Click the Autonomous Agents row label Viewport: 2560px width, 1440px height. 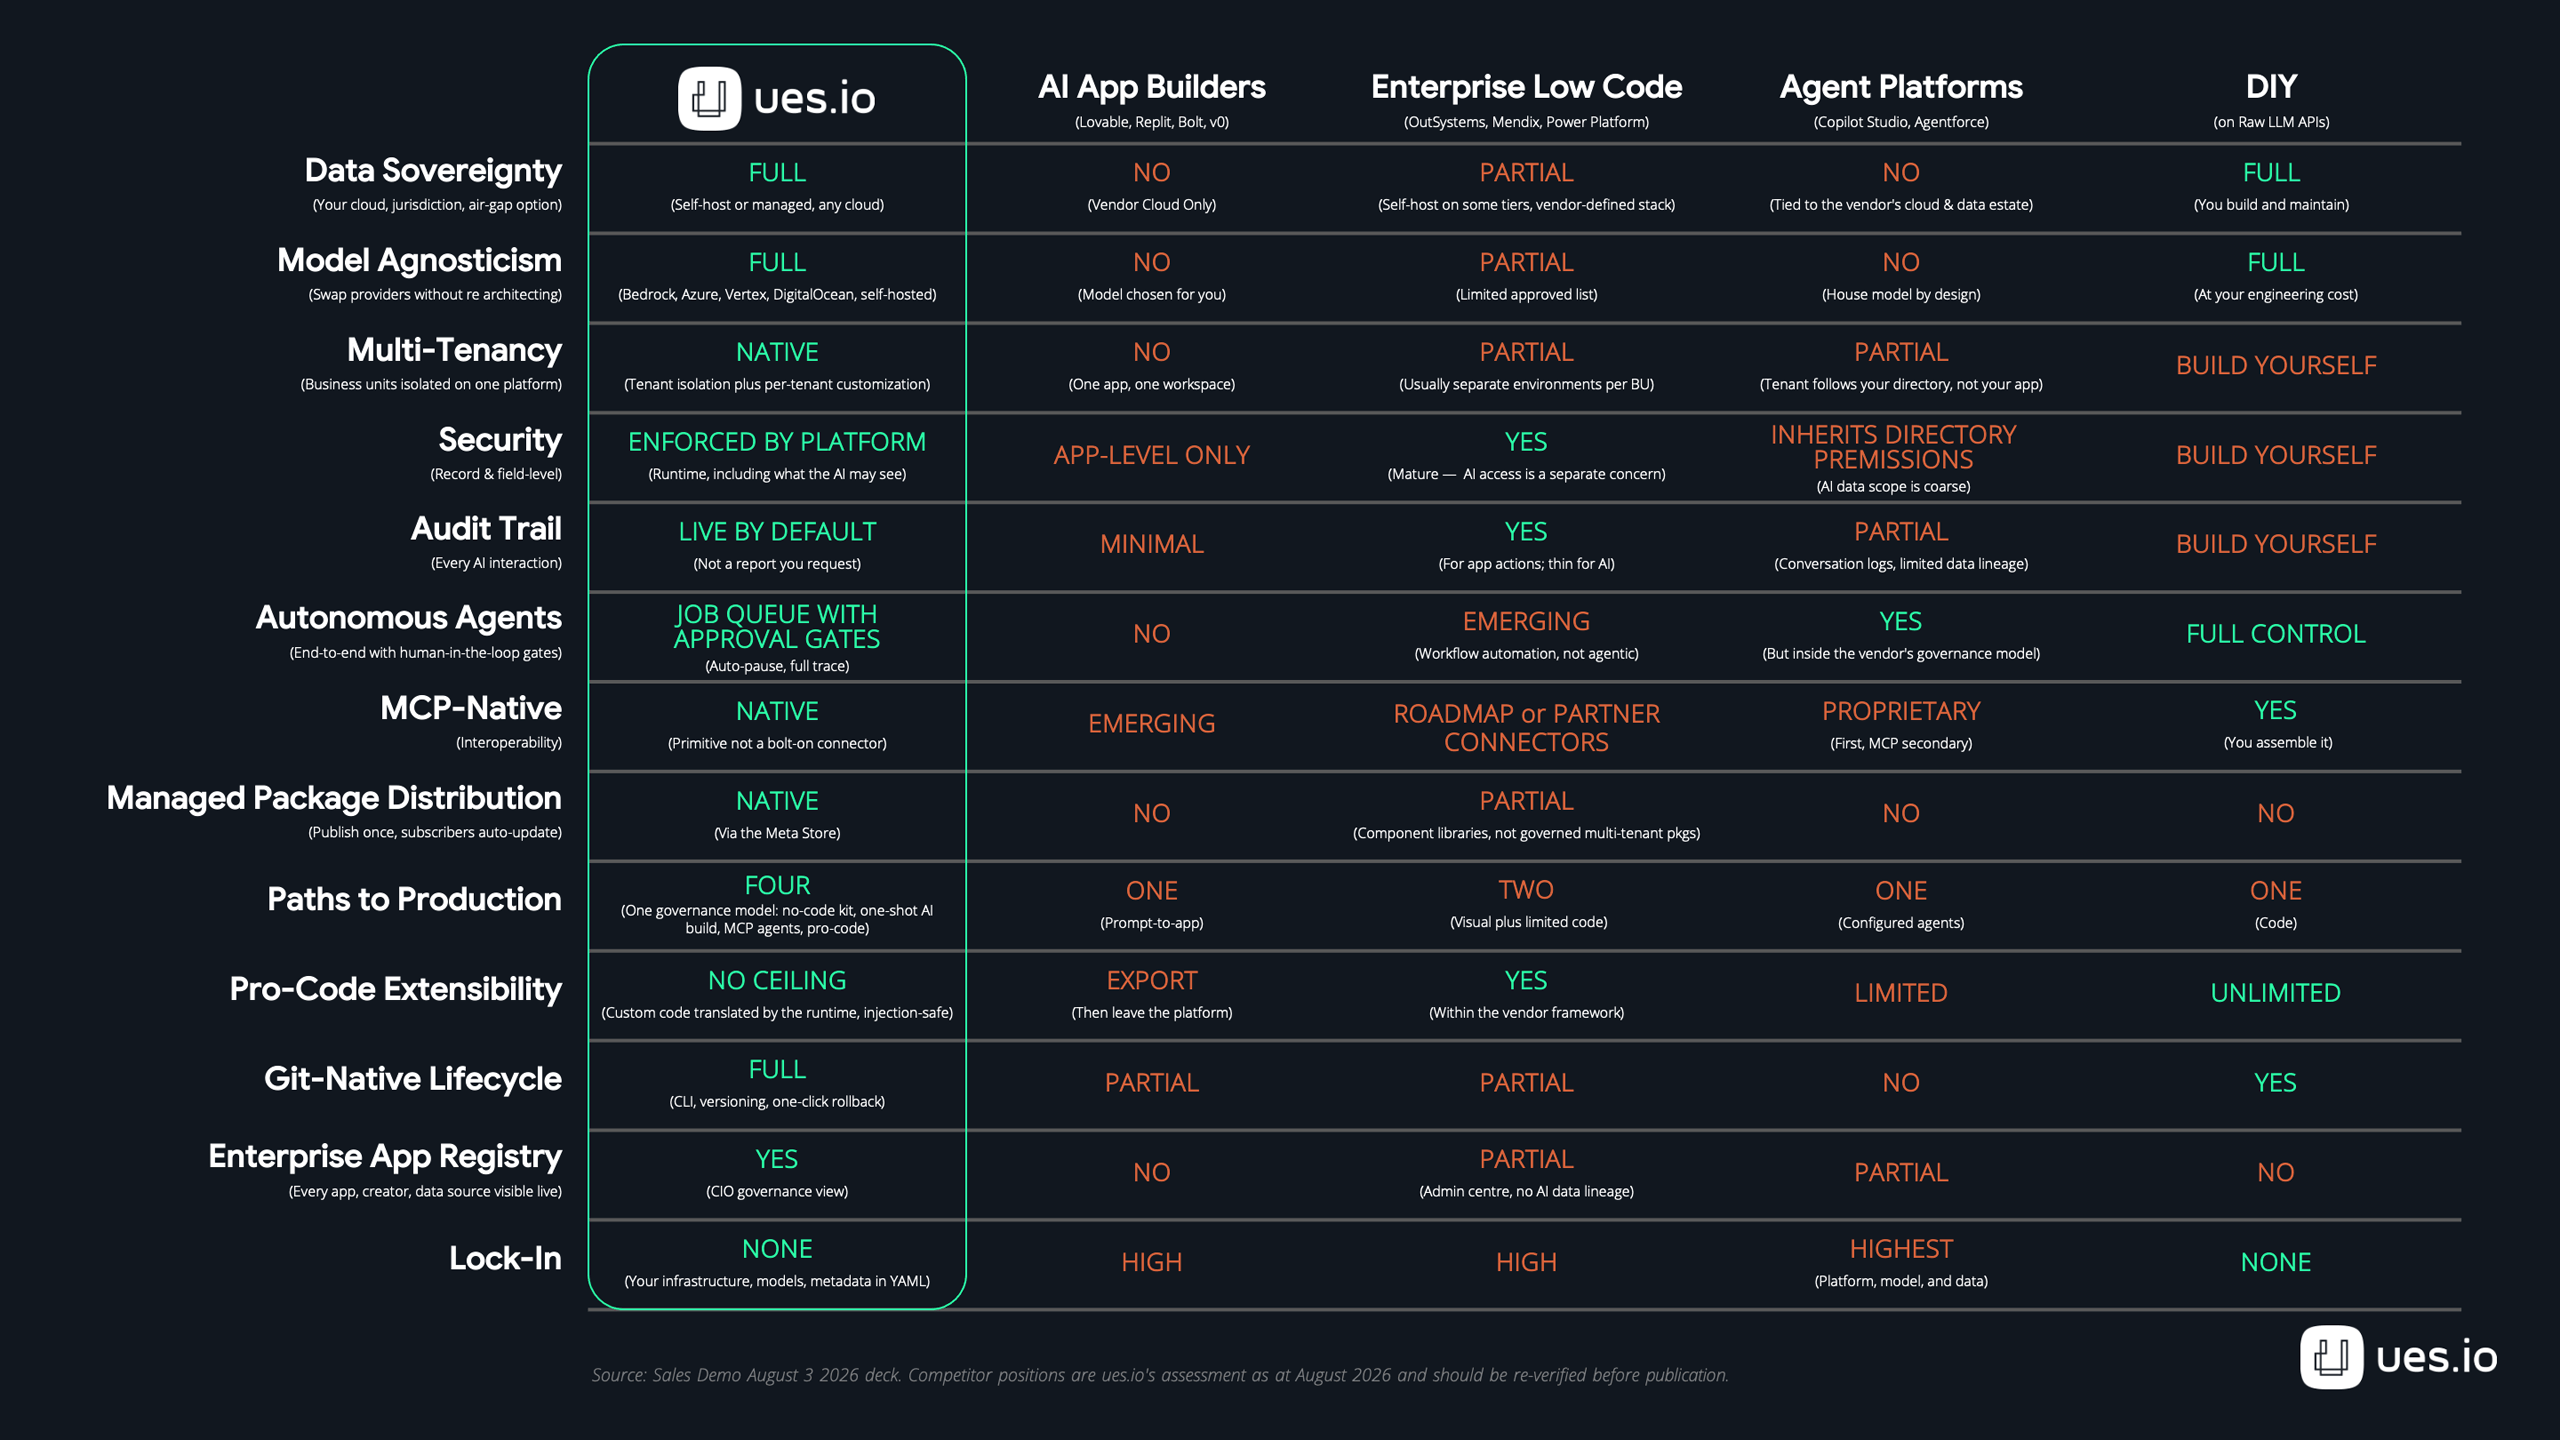(x=409, y=618)
